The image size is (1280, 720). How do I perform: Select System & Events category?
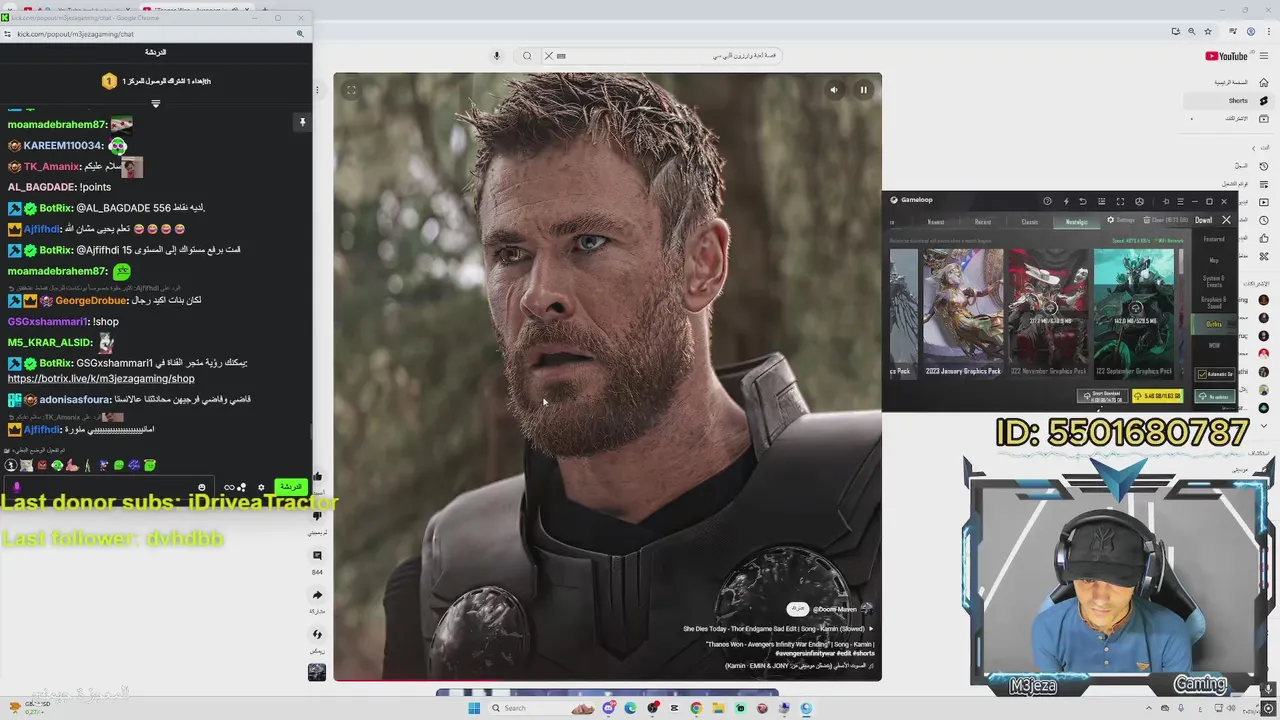point(1214,281)
